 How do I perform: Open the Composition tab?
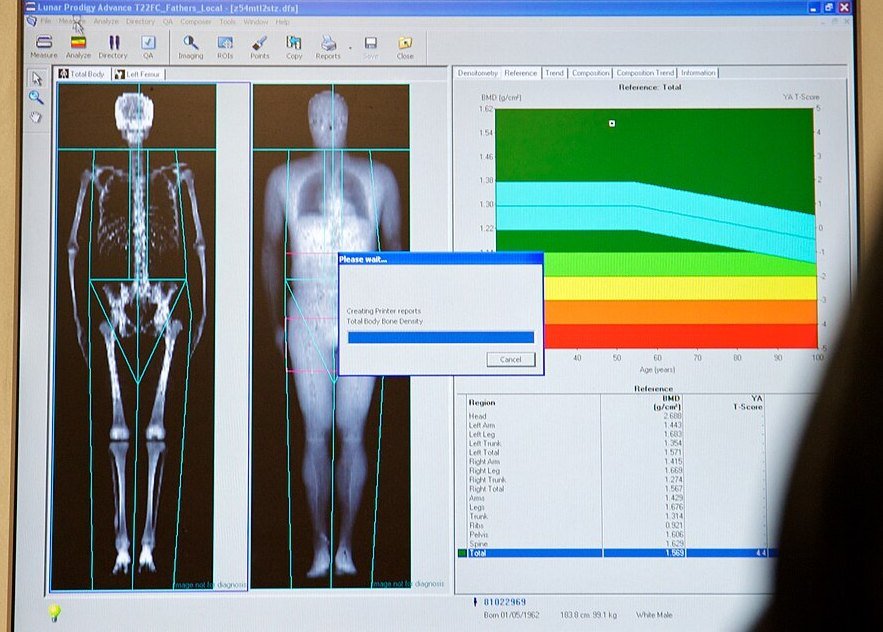click(590, 73)
